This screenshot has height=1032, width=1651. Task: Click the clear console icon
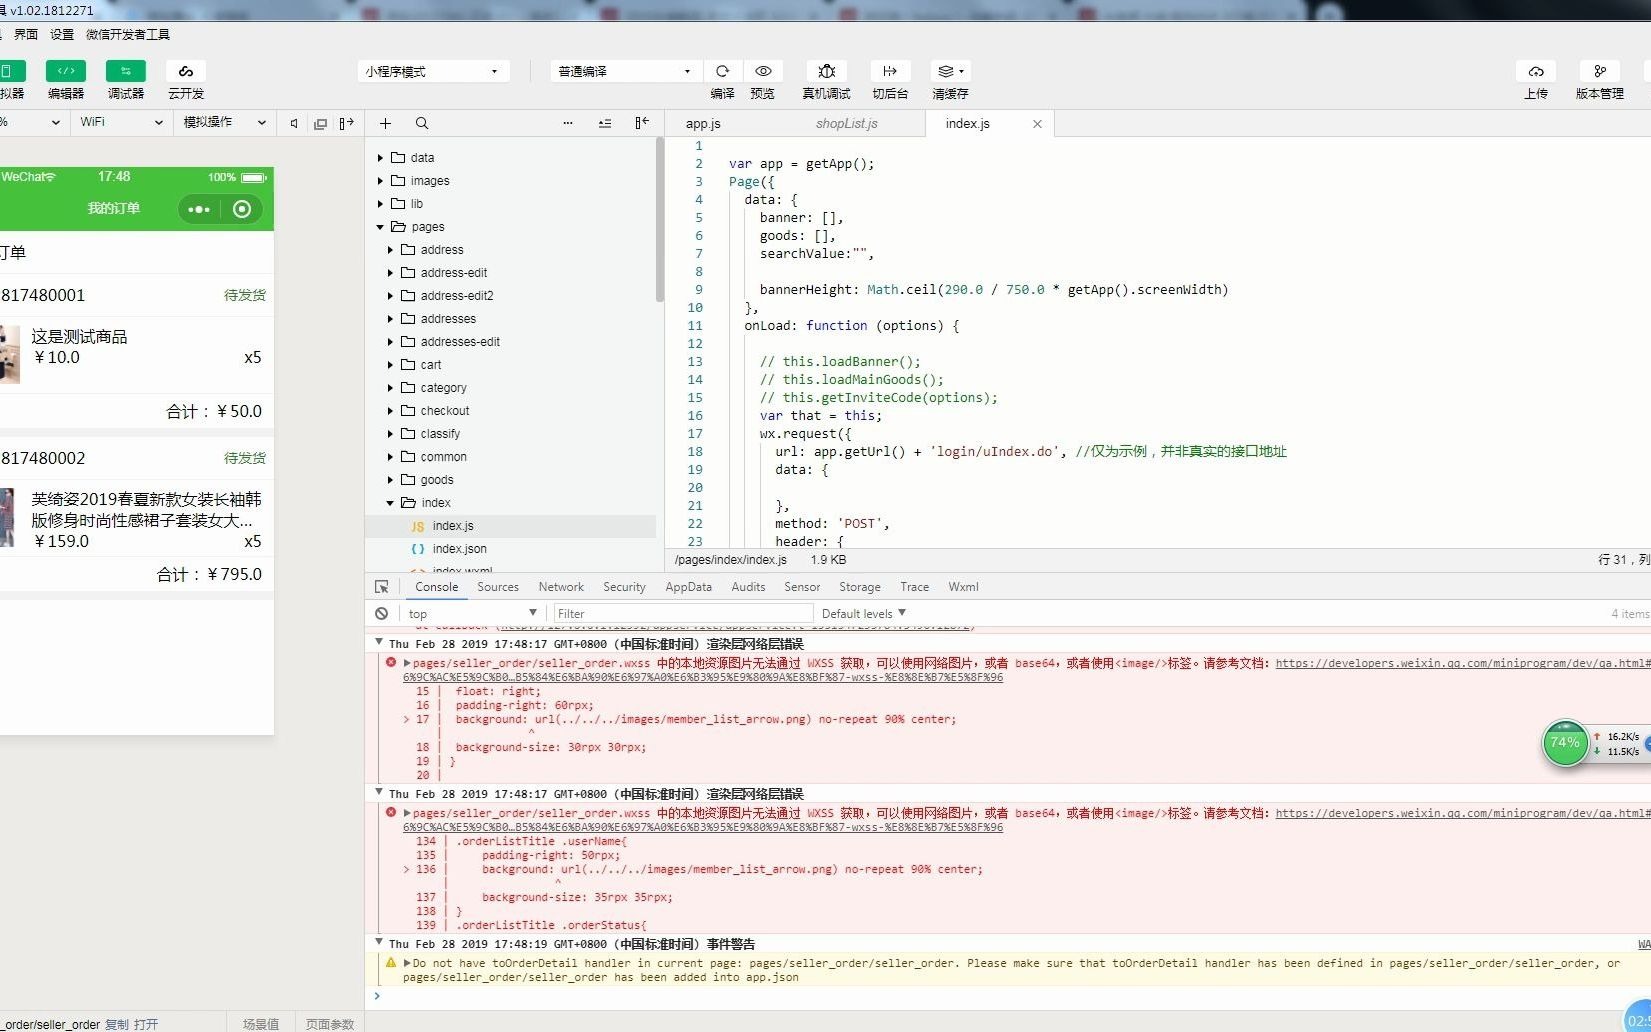click(381, 613)
